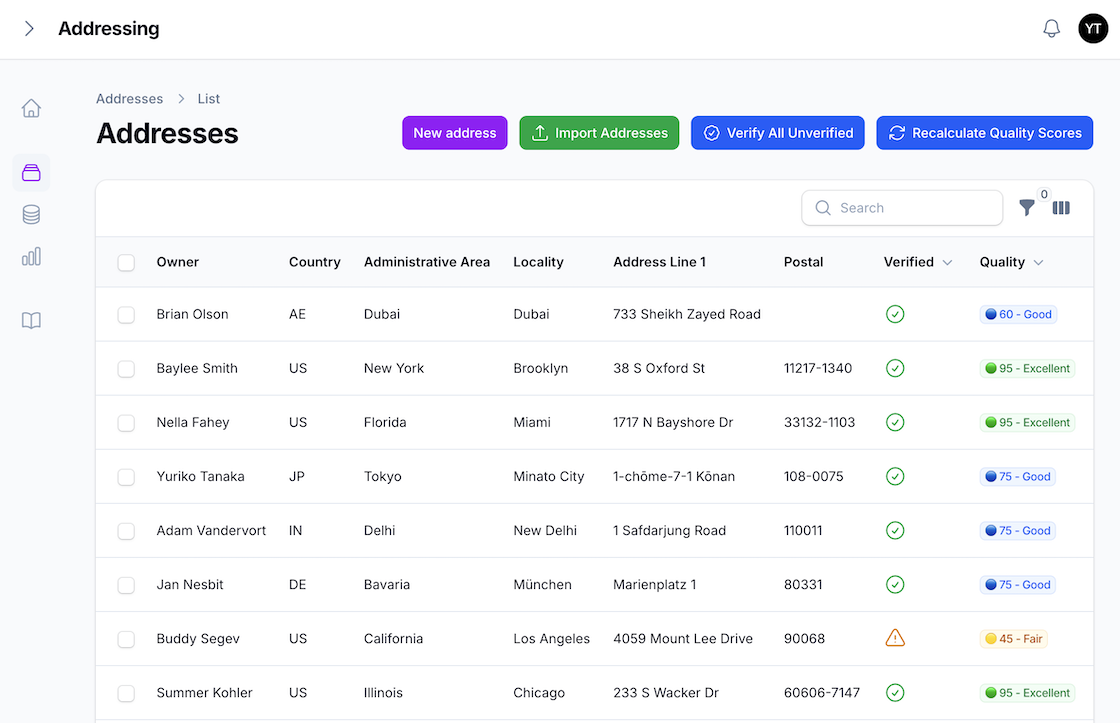Click the filter count badge showing 0
Screen dimensions: 1120x723
(x=1044, y=194)
